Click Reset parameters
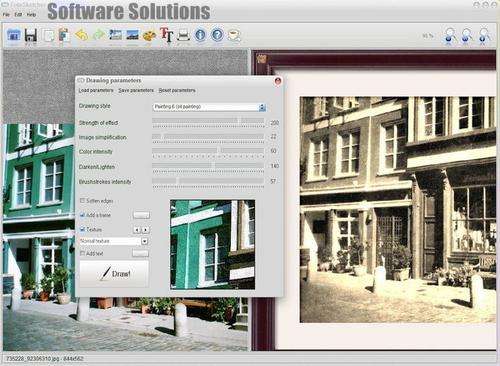This screenshot has width=500, height=366. coord(177,90)
